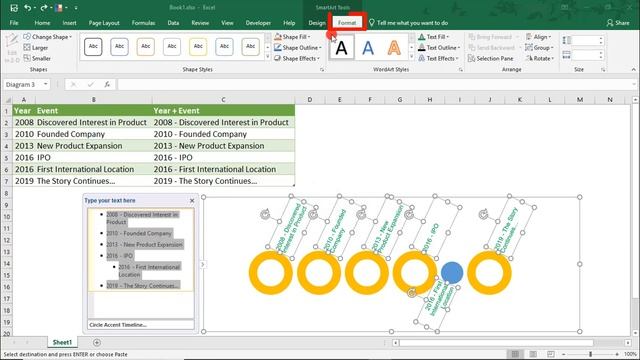
Task: Open Shape Fill dropdown
Action: 292,37
